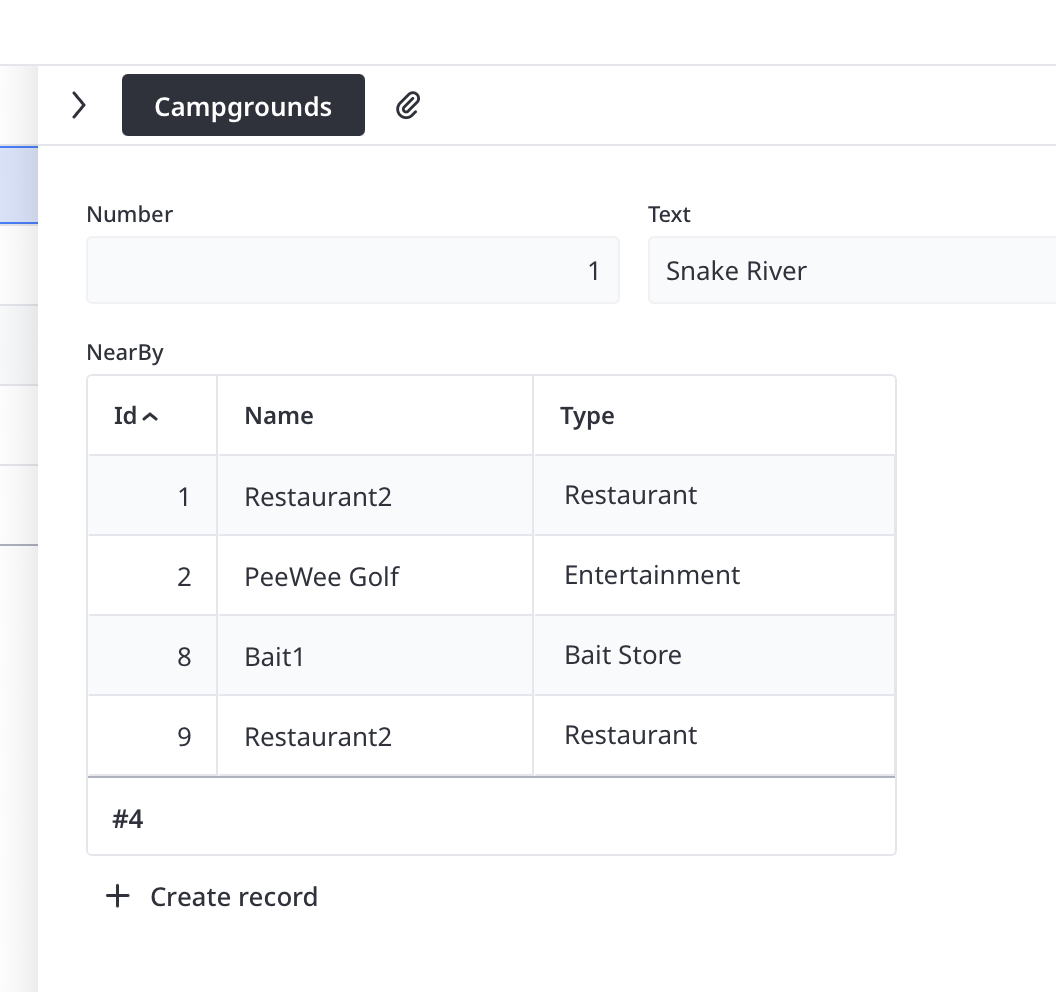This screenshot has height=992, width=1056.
Task: Collapse panel with the chevron arrow
Action: click(x=79, y=105)
